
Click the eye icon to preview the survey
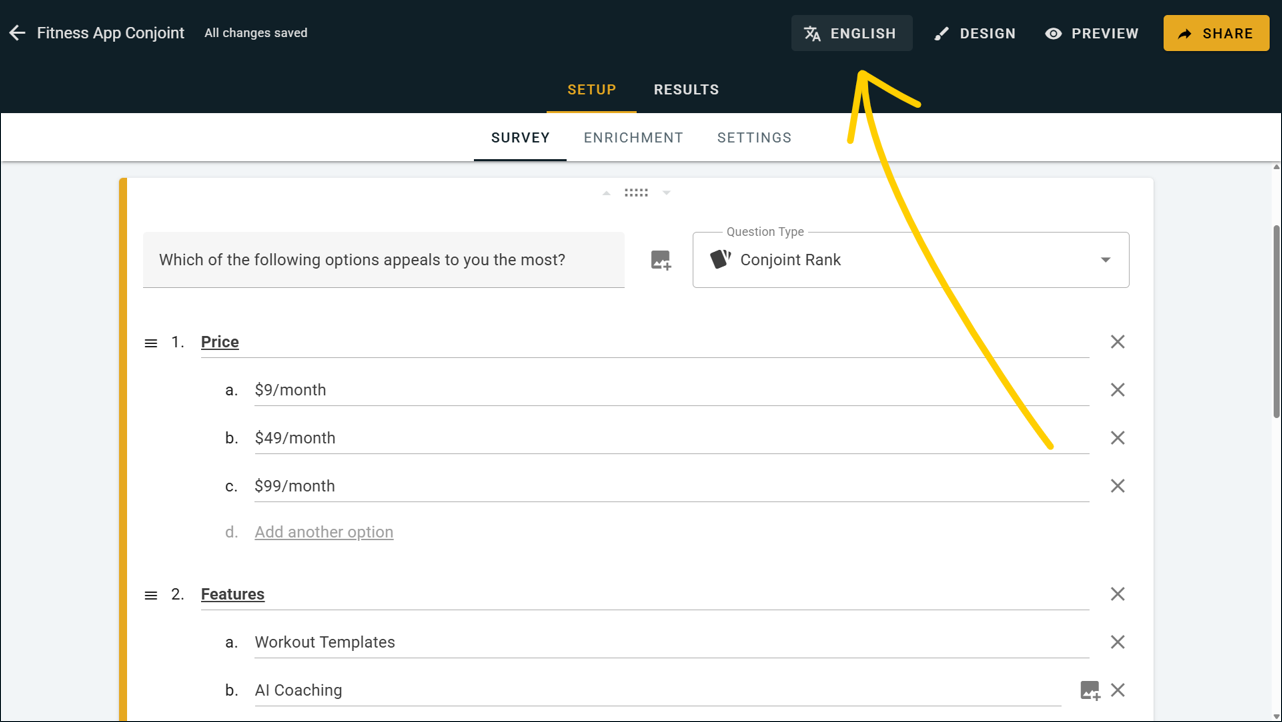pyautogui.click(x=1052, y=33)
